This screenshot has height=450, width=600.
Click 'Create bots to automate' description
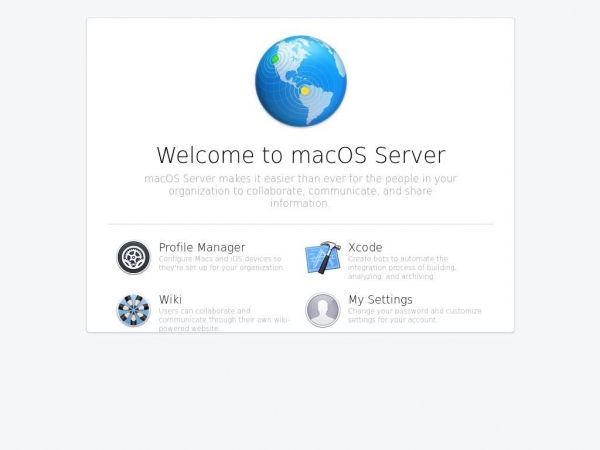point(402,267)
